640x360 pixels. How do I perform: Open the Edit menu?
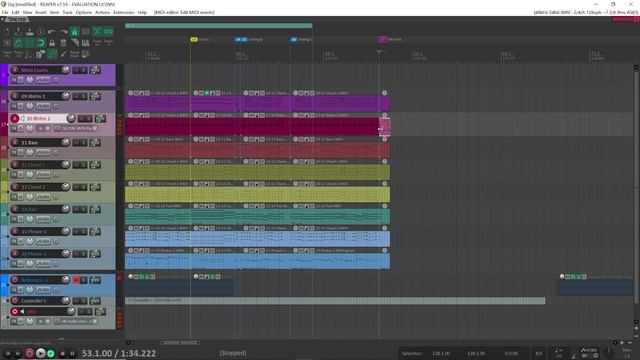click(x=16, y=12)
